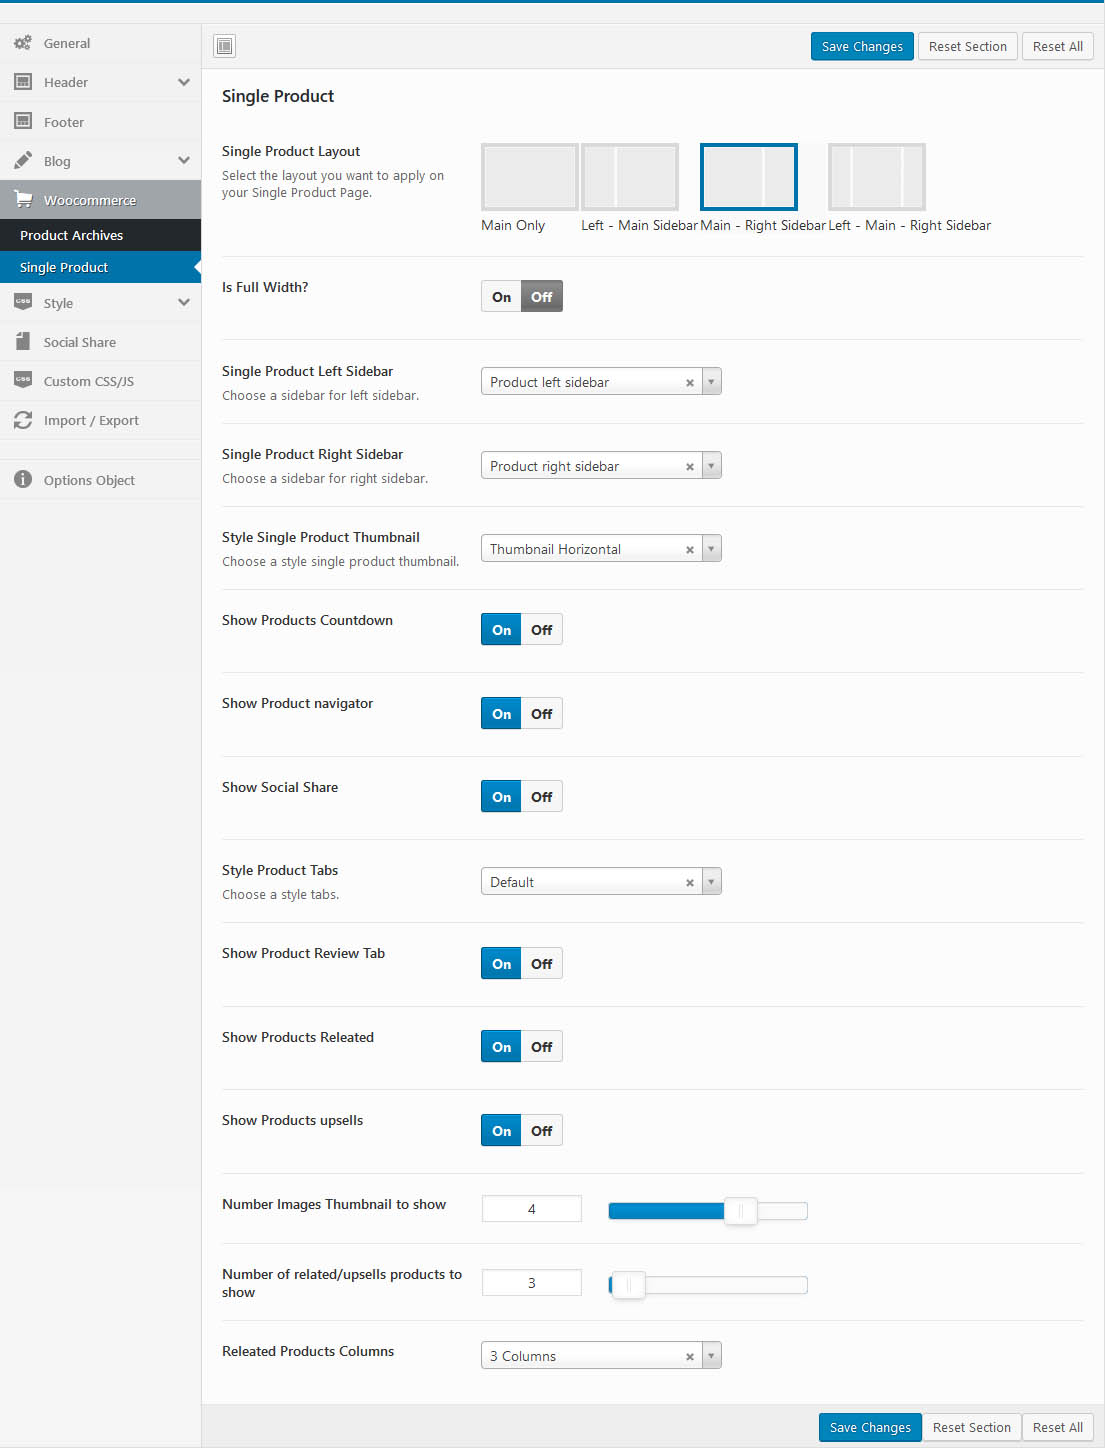Open the Related Products Columns dropdown
The height and width of the screenshot is (1448, 1105).
(x=711, y=1356)
